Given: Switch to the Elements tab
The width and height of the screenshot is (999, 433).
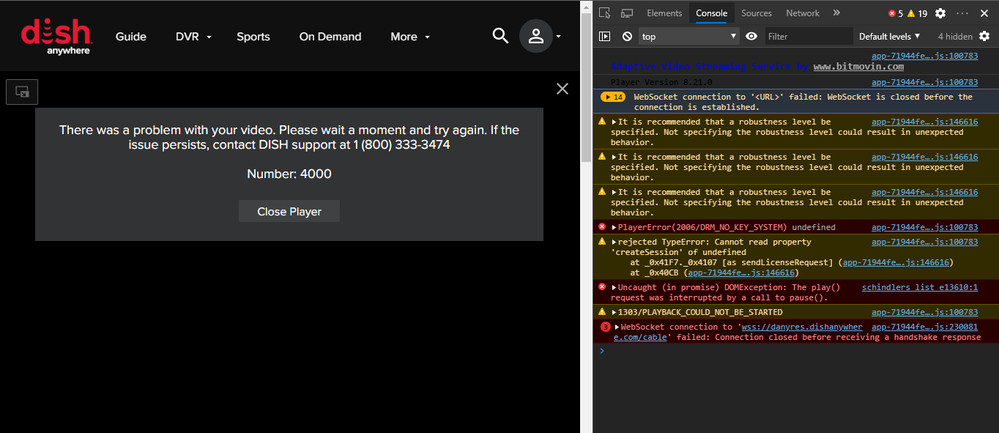Looking at the screenshot, I should pos(664,13).
